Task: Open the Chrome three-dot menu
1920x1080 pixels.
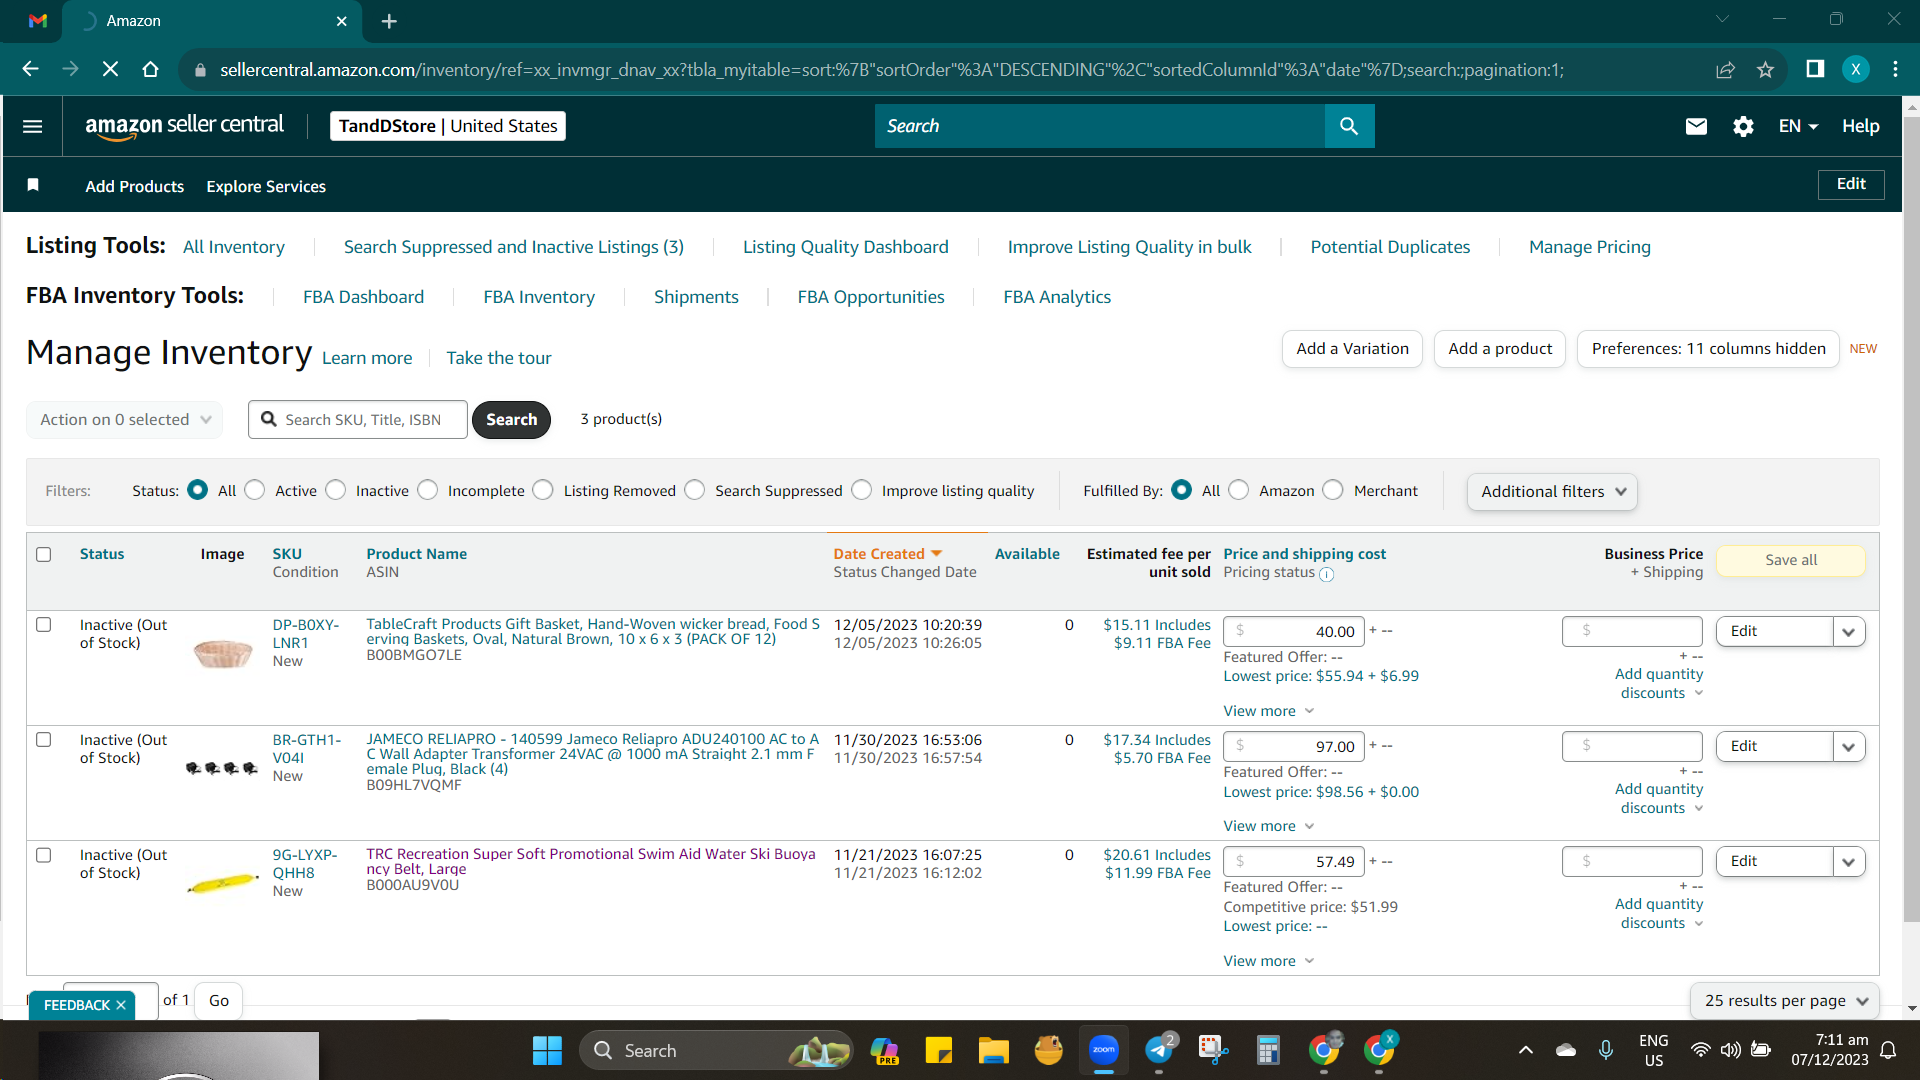Action: 1895,69
